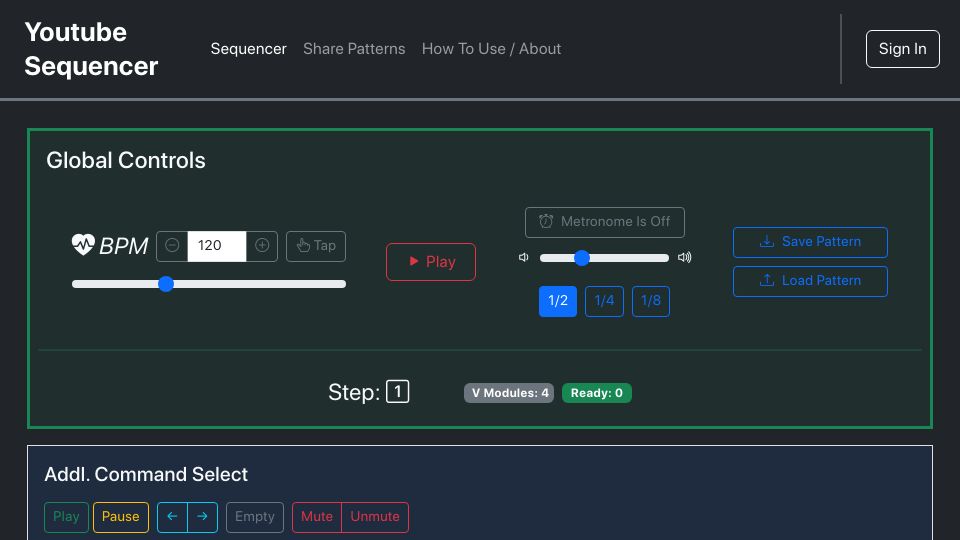Select the Empty command
960x540 pixels.
point(255,517)
